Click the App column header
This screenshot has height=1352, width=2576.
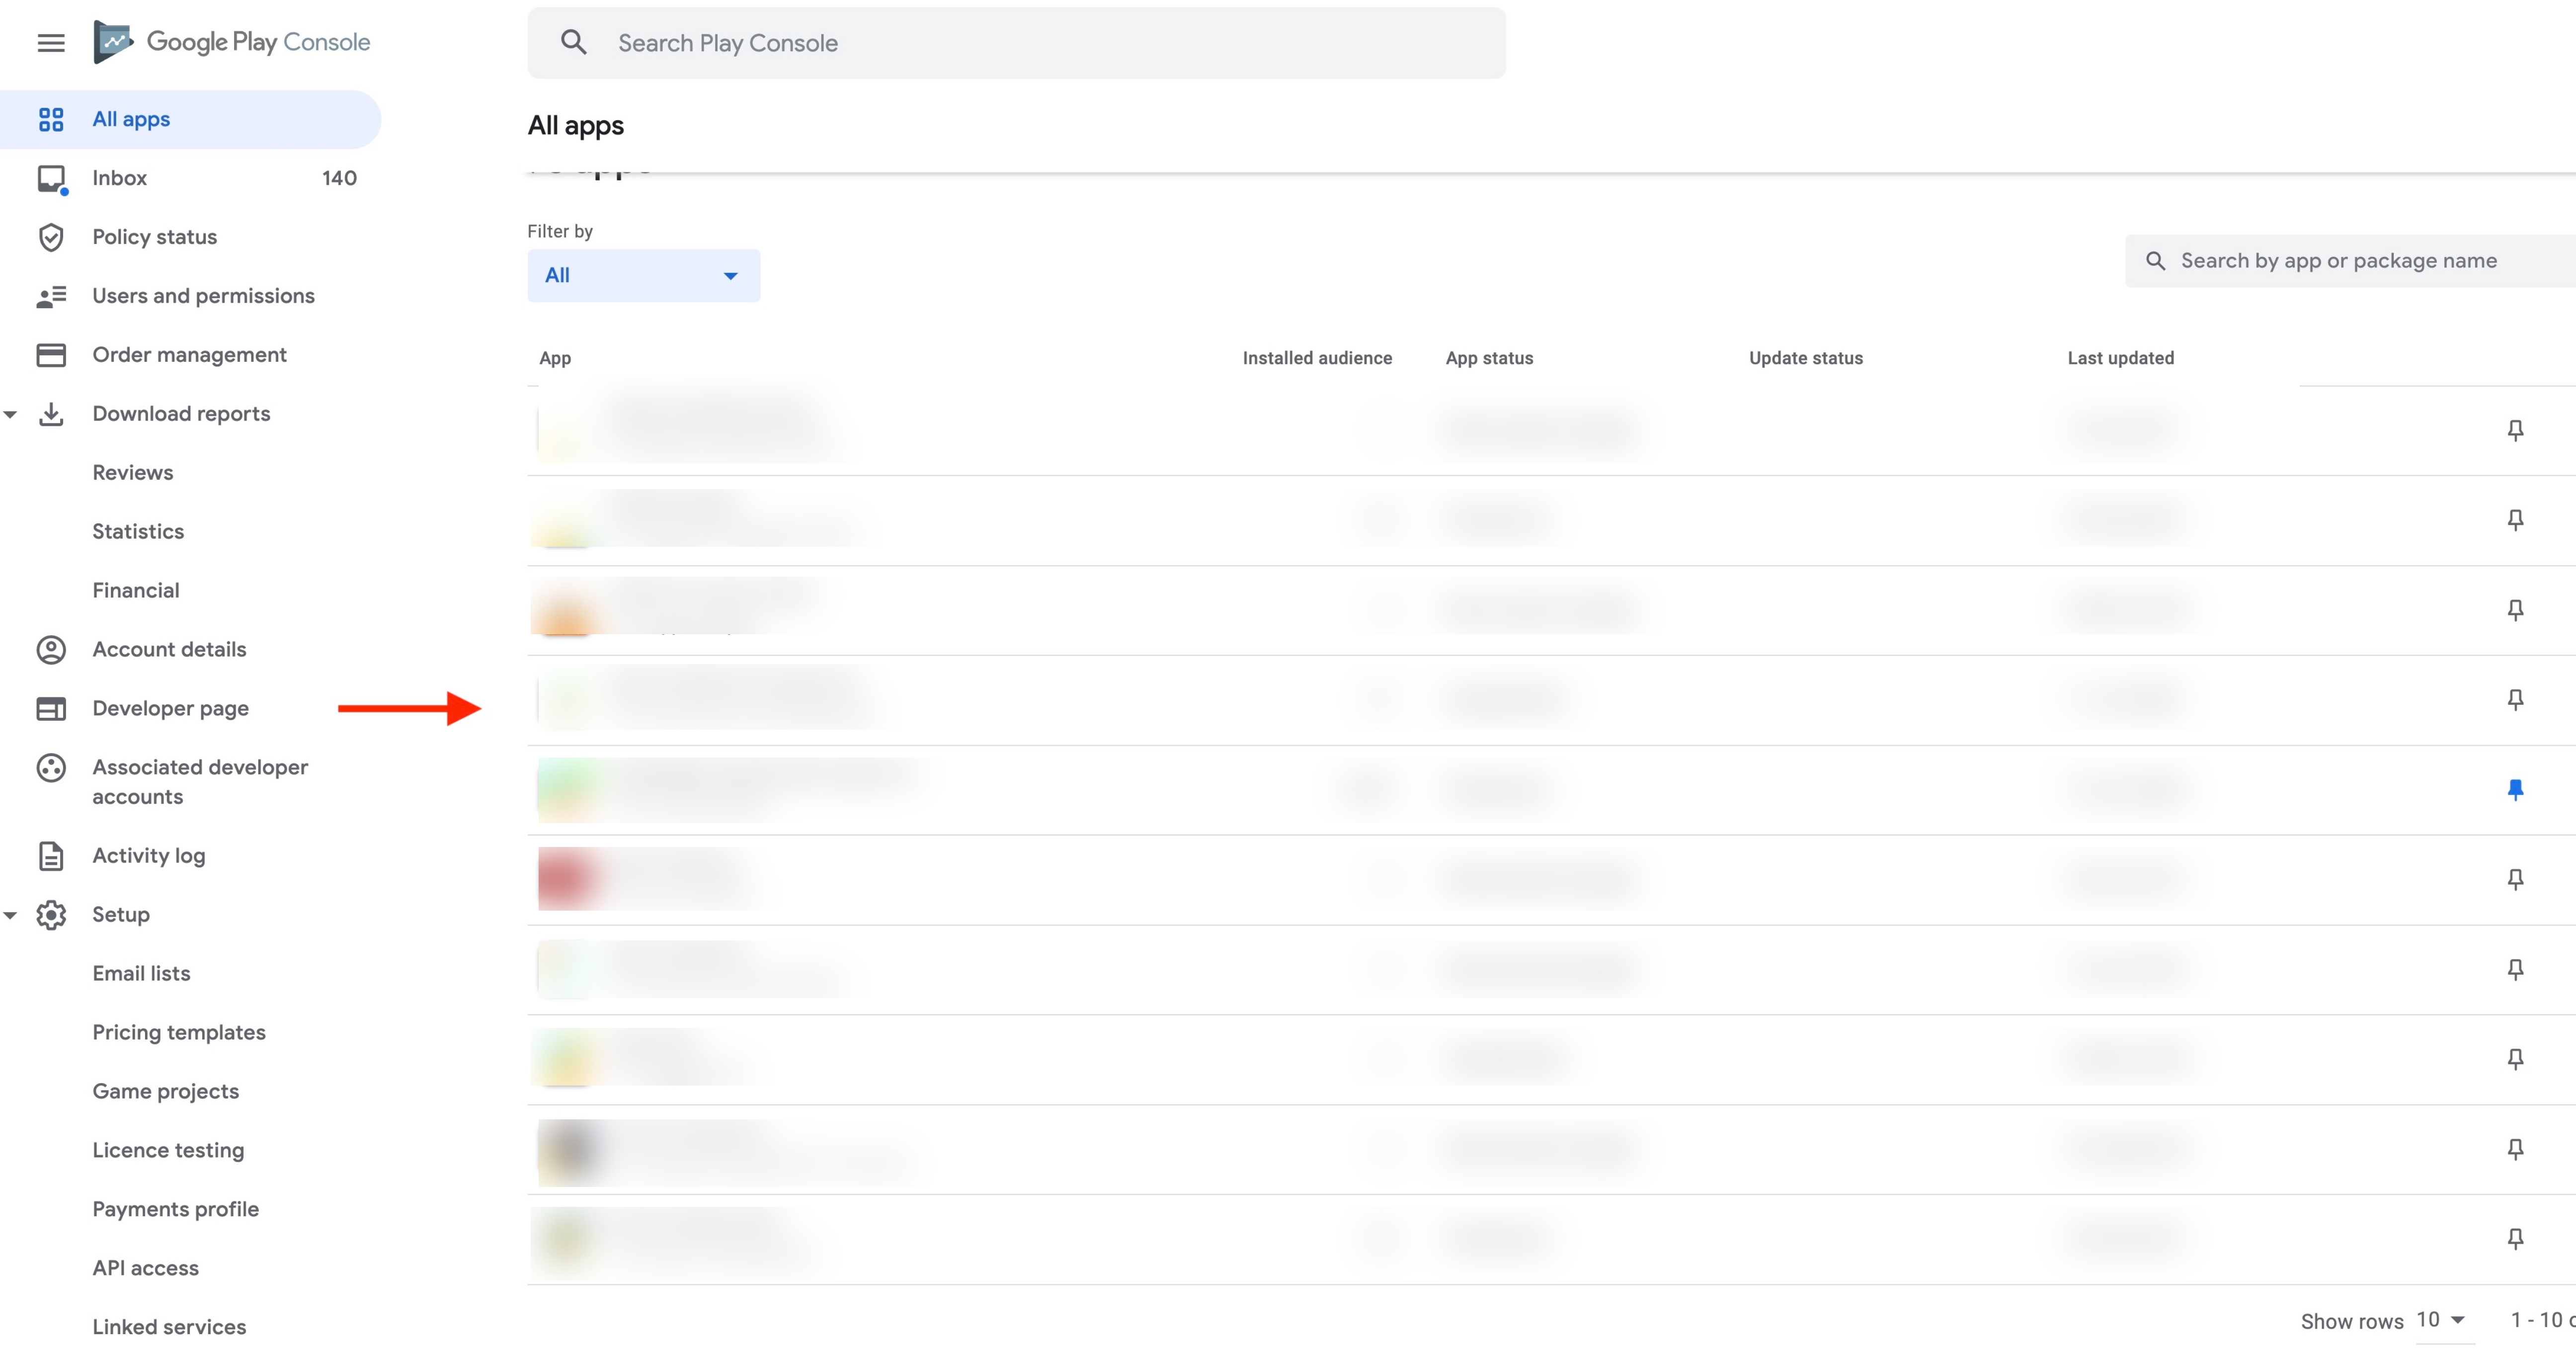click(555, 358)
